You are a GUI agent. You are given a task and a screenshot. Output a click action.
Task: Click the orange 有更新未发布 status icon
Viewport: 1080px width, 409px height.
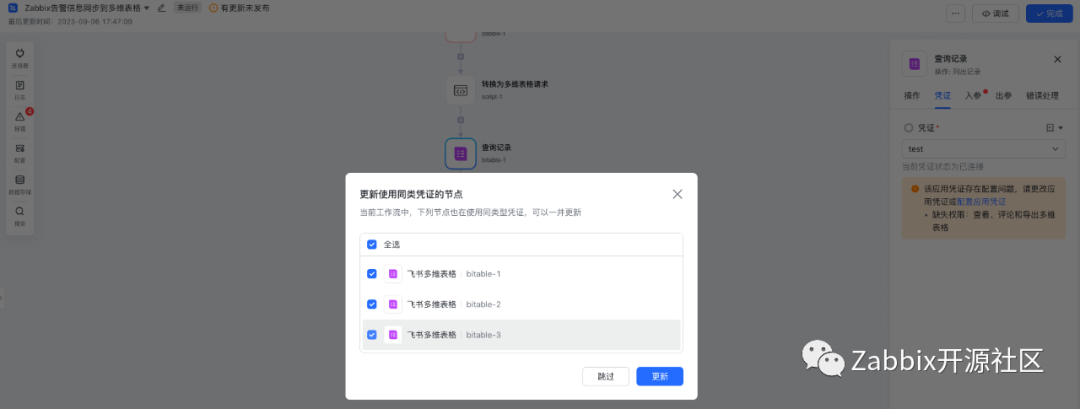tap(213, 8)
